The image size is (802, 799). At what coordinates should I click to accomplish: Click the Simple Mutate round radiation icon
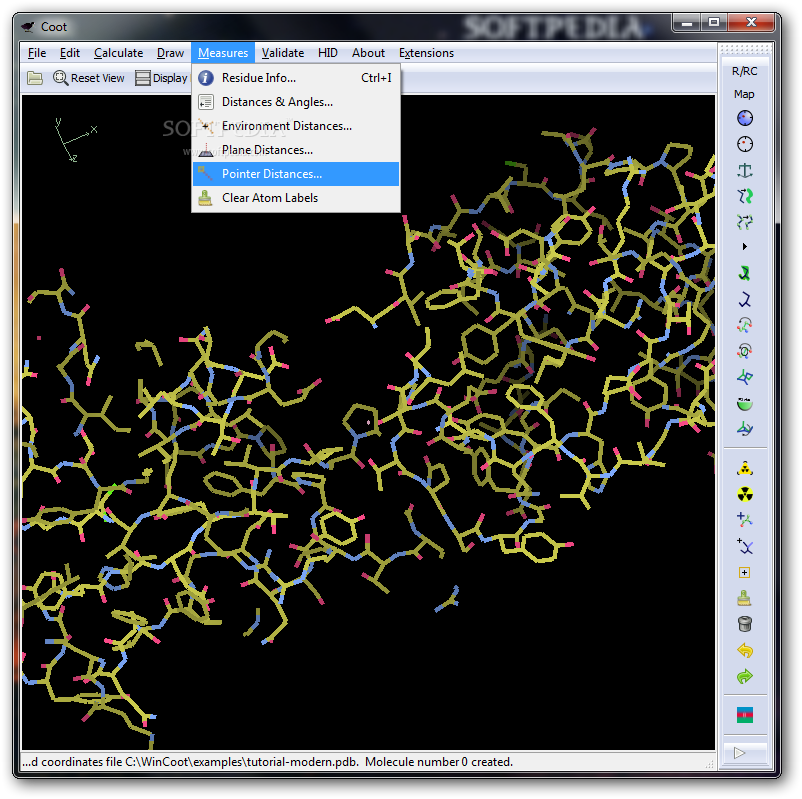click(x=745, y=494)
